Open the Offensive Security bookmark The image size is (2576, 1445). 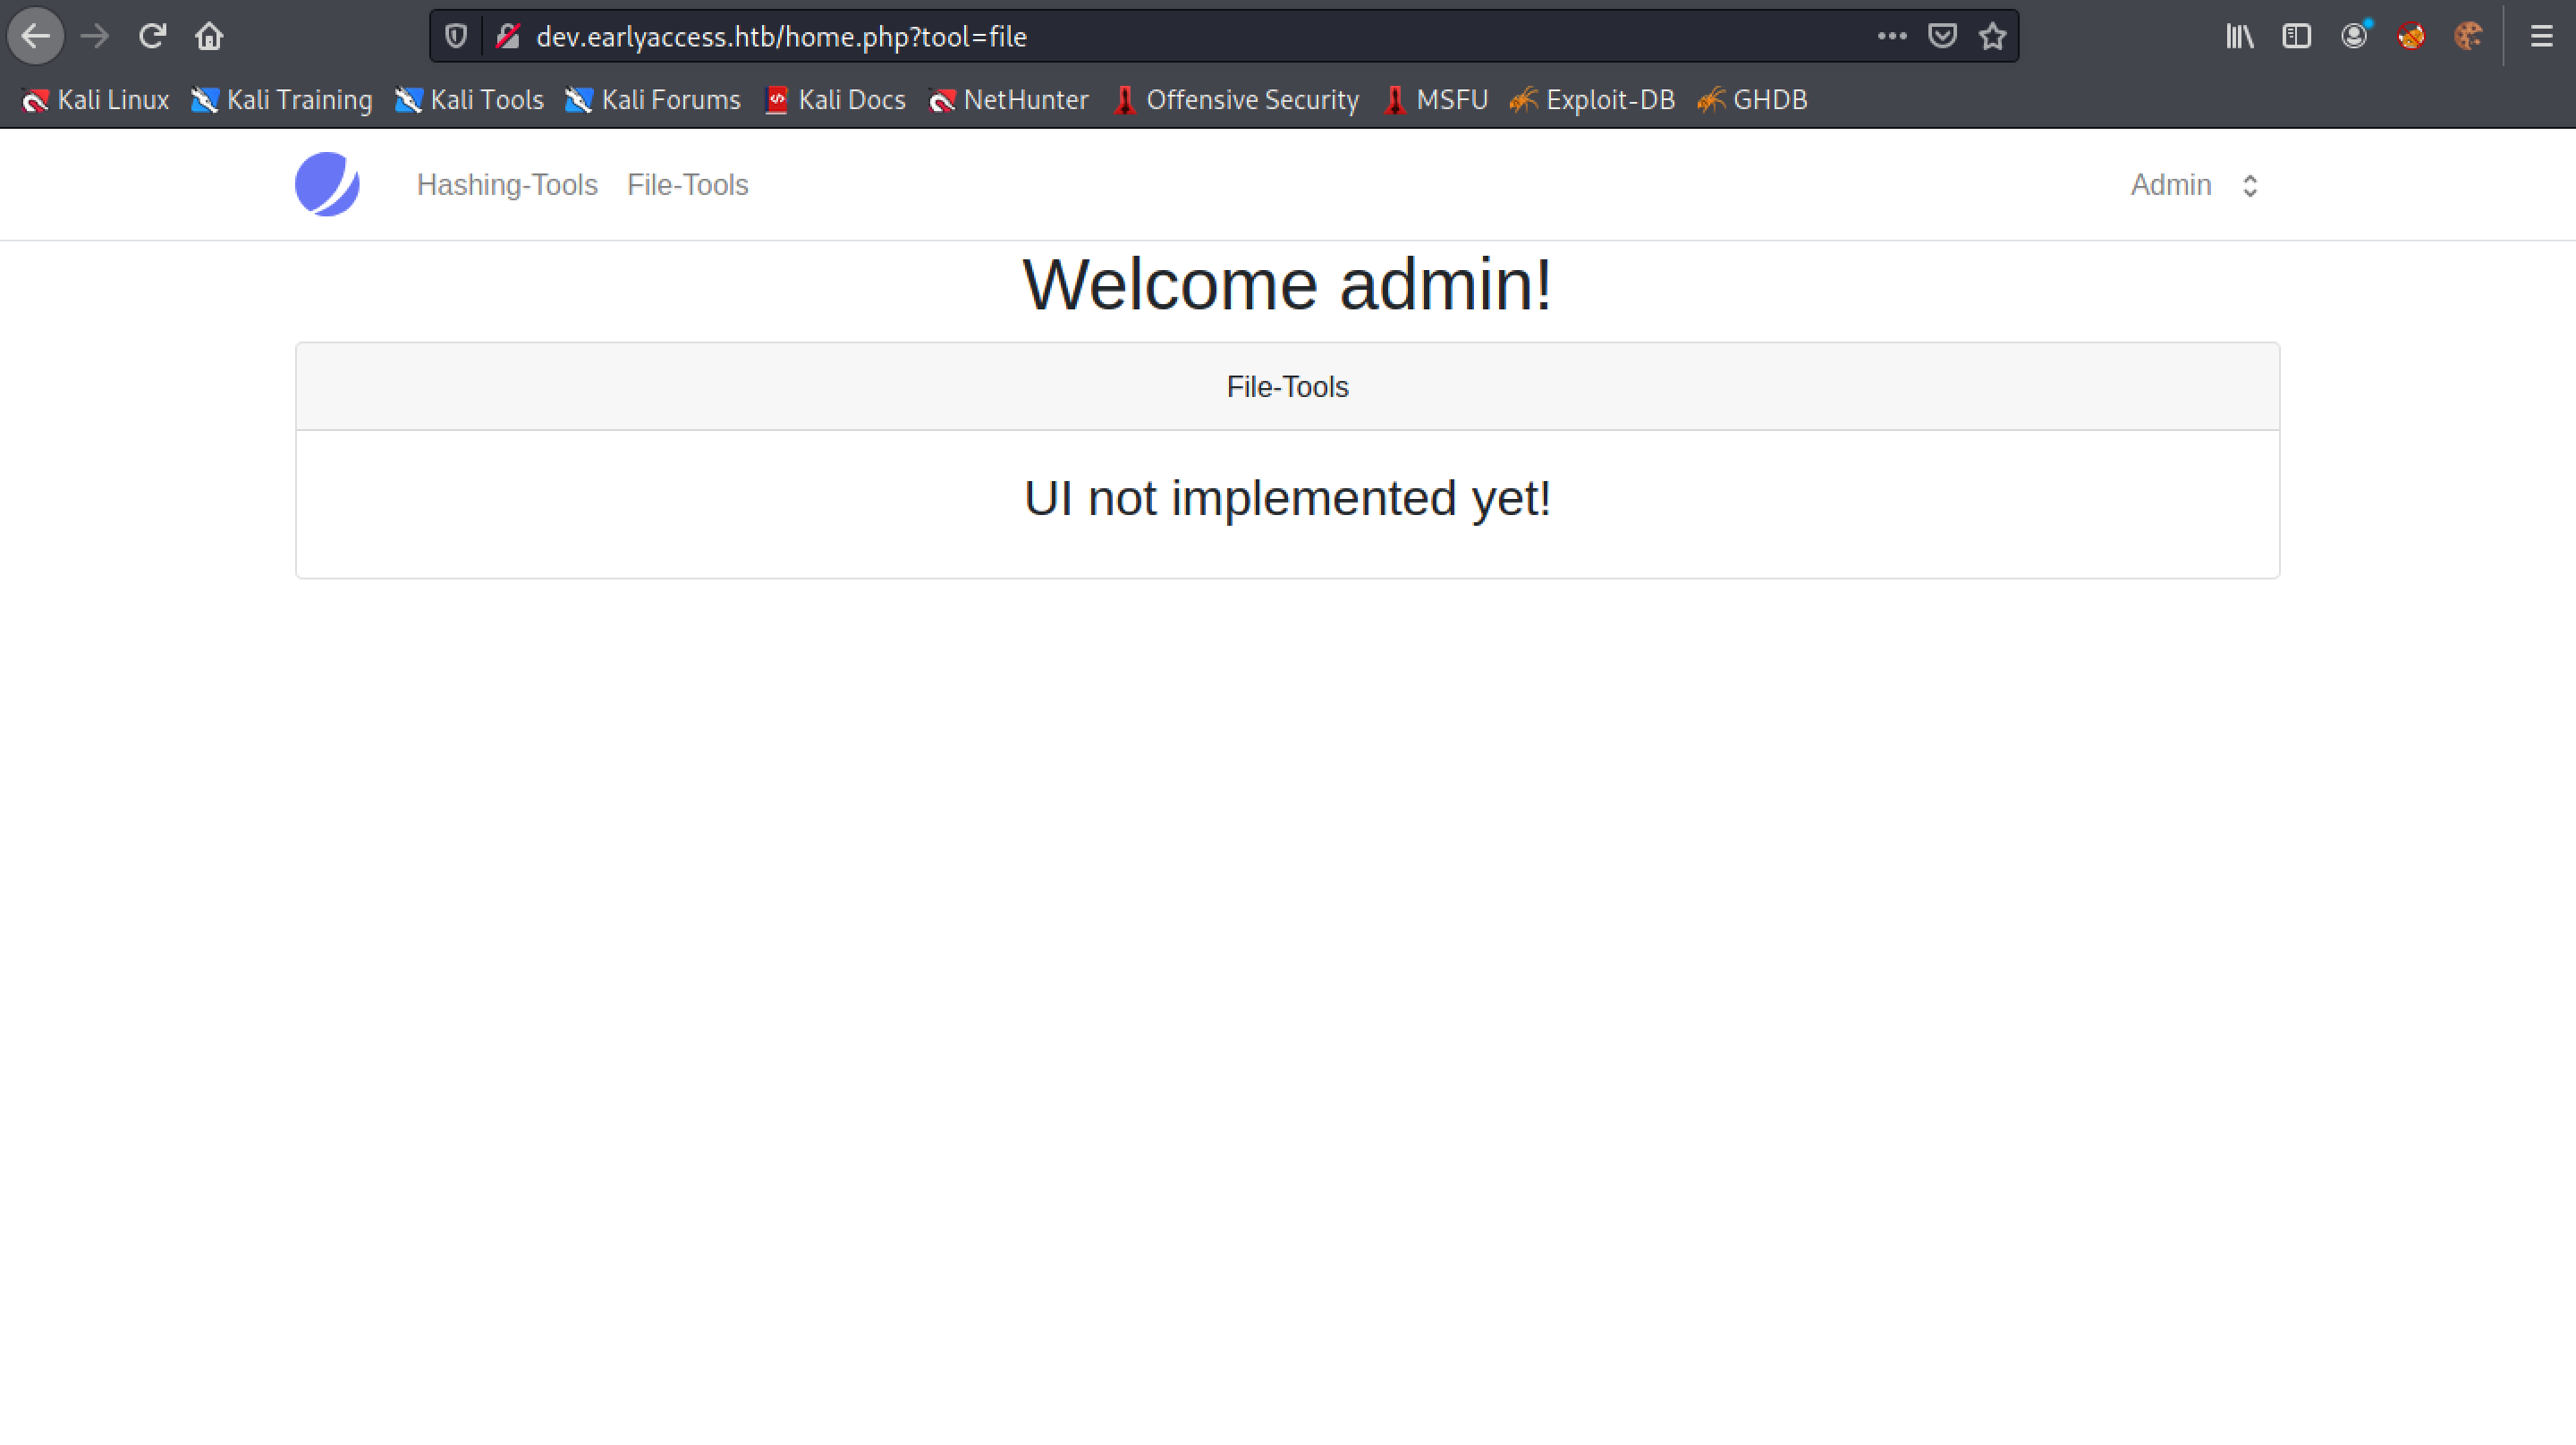pos(1236,100)
